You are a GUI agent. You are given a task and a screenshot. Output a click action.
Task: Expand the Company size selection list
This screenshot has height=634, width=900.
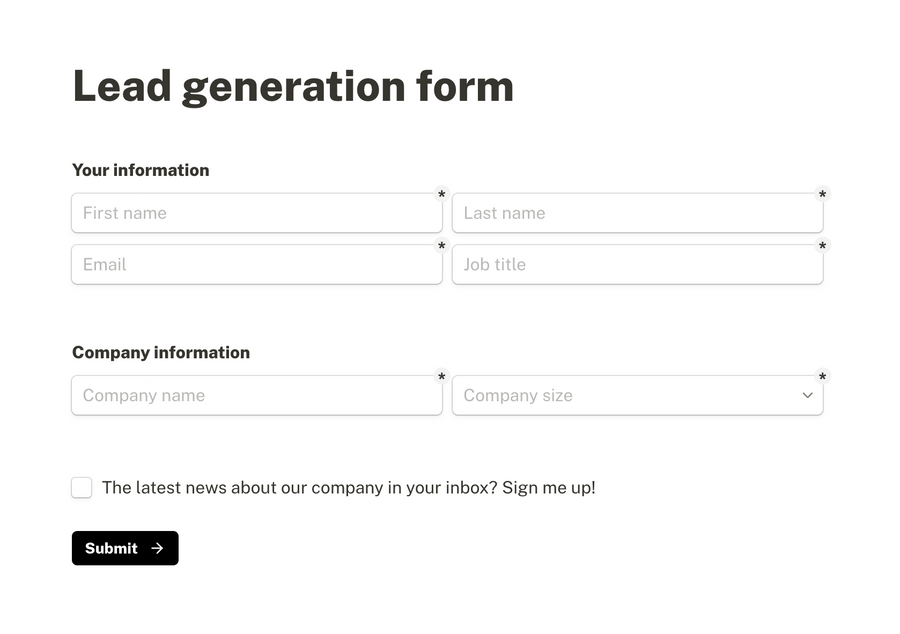(x=638, y=395)
